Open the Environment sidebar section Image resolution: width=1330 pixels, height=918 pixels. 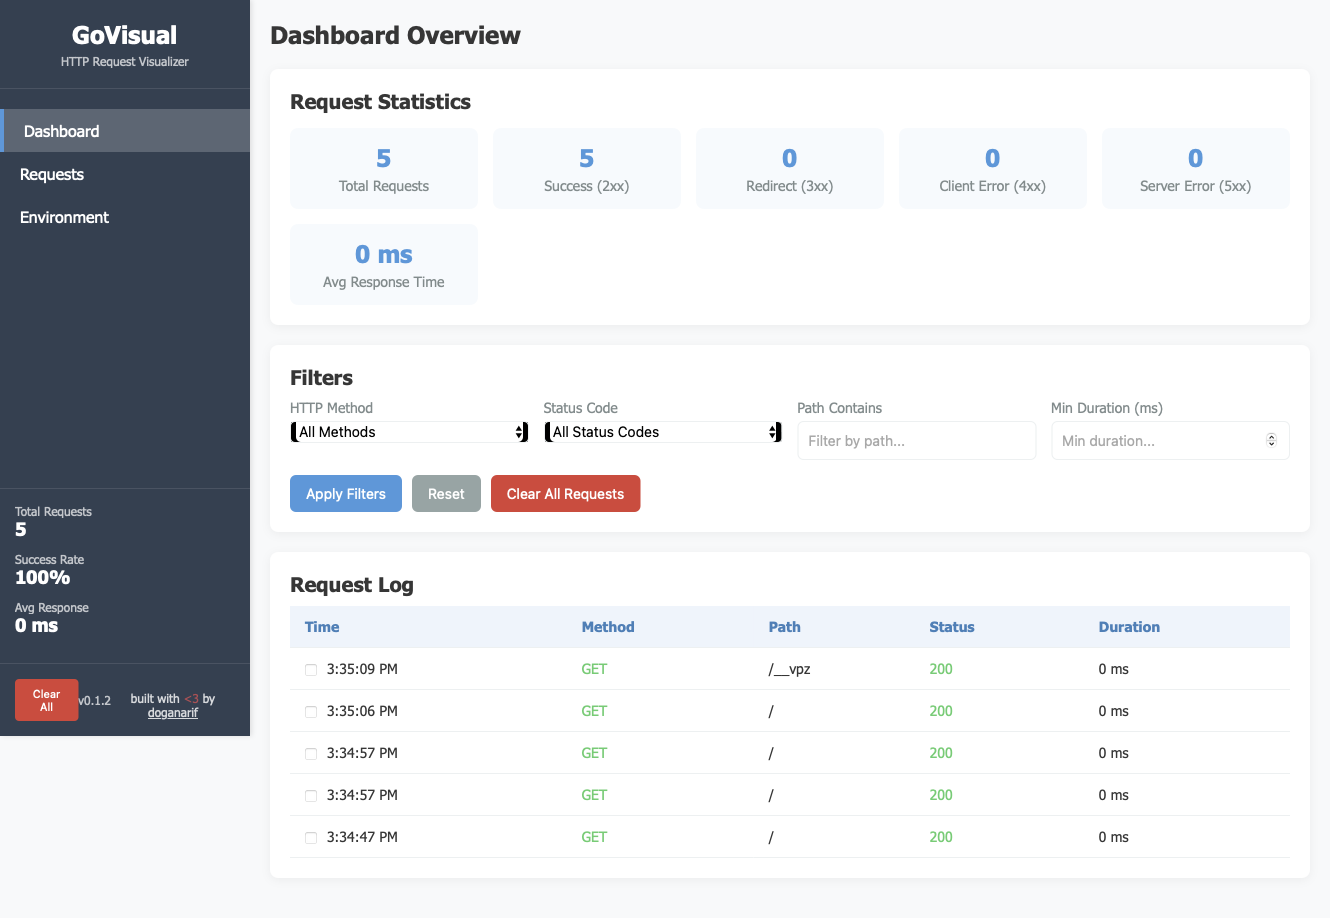pyautogui.click(x=125, y=217)
